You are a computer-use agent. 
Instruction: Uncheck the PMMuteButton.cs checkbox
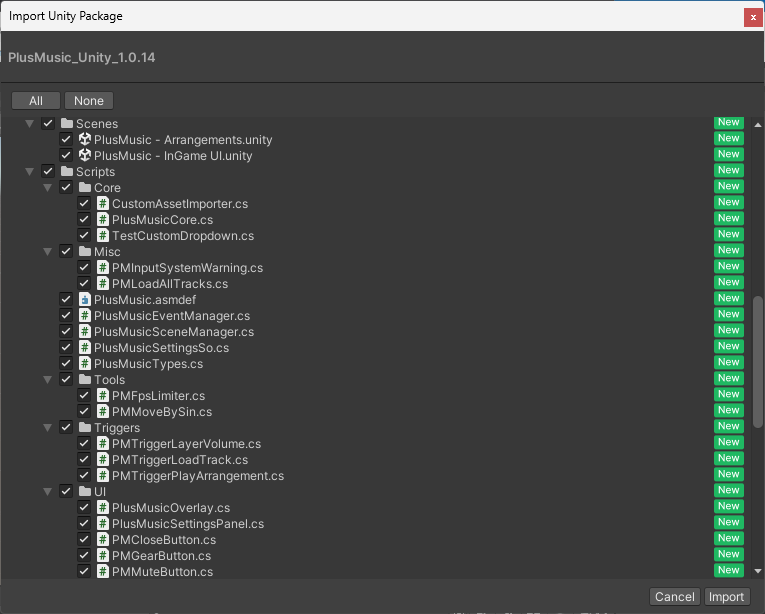coord(84,572)
